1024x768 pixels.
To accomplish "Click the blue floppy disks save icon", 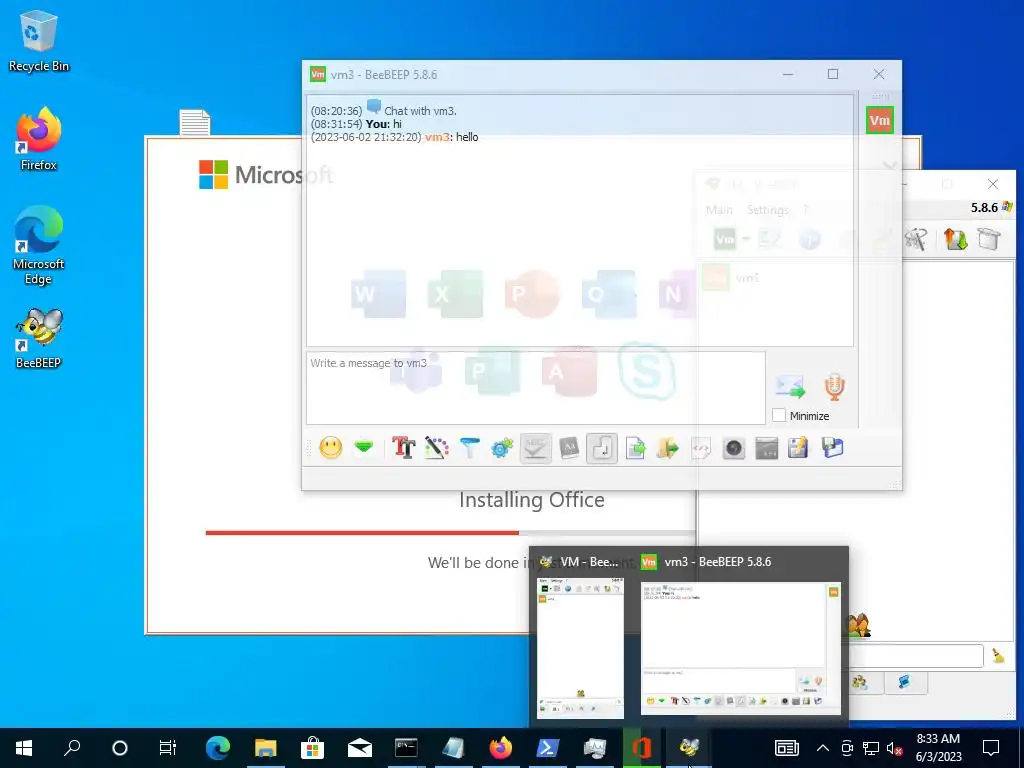I will [x=832, y=448].
